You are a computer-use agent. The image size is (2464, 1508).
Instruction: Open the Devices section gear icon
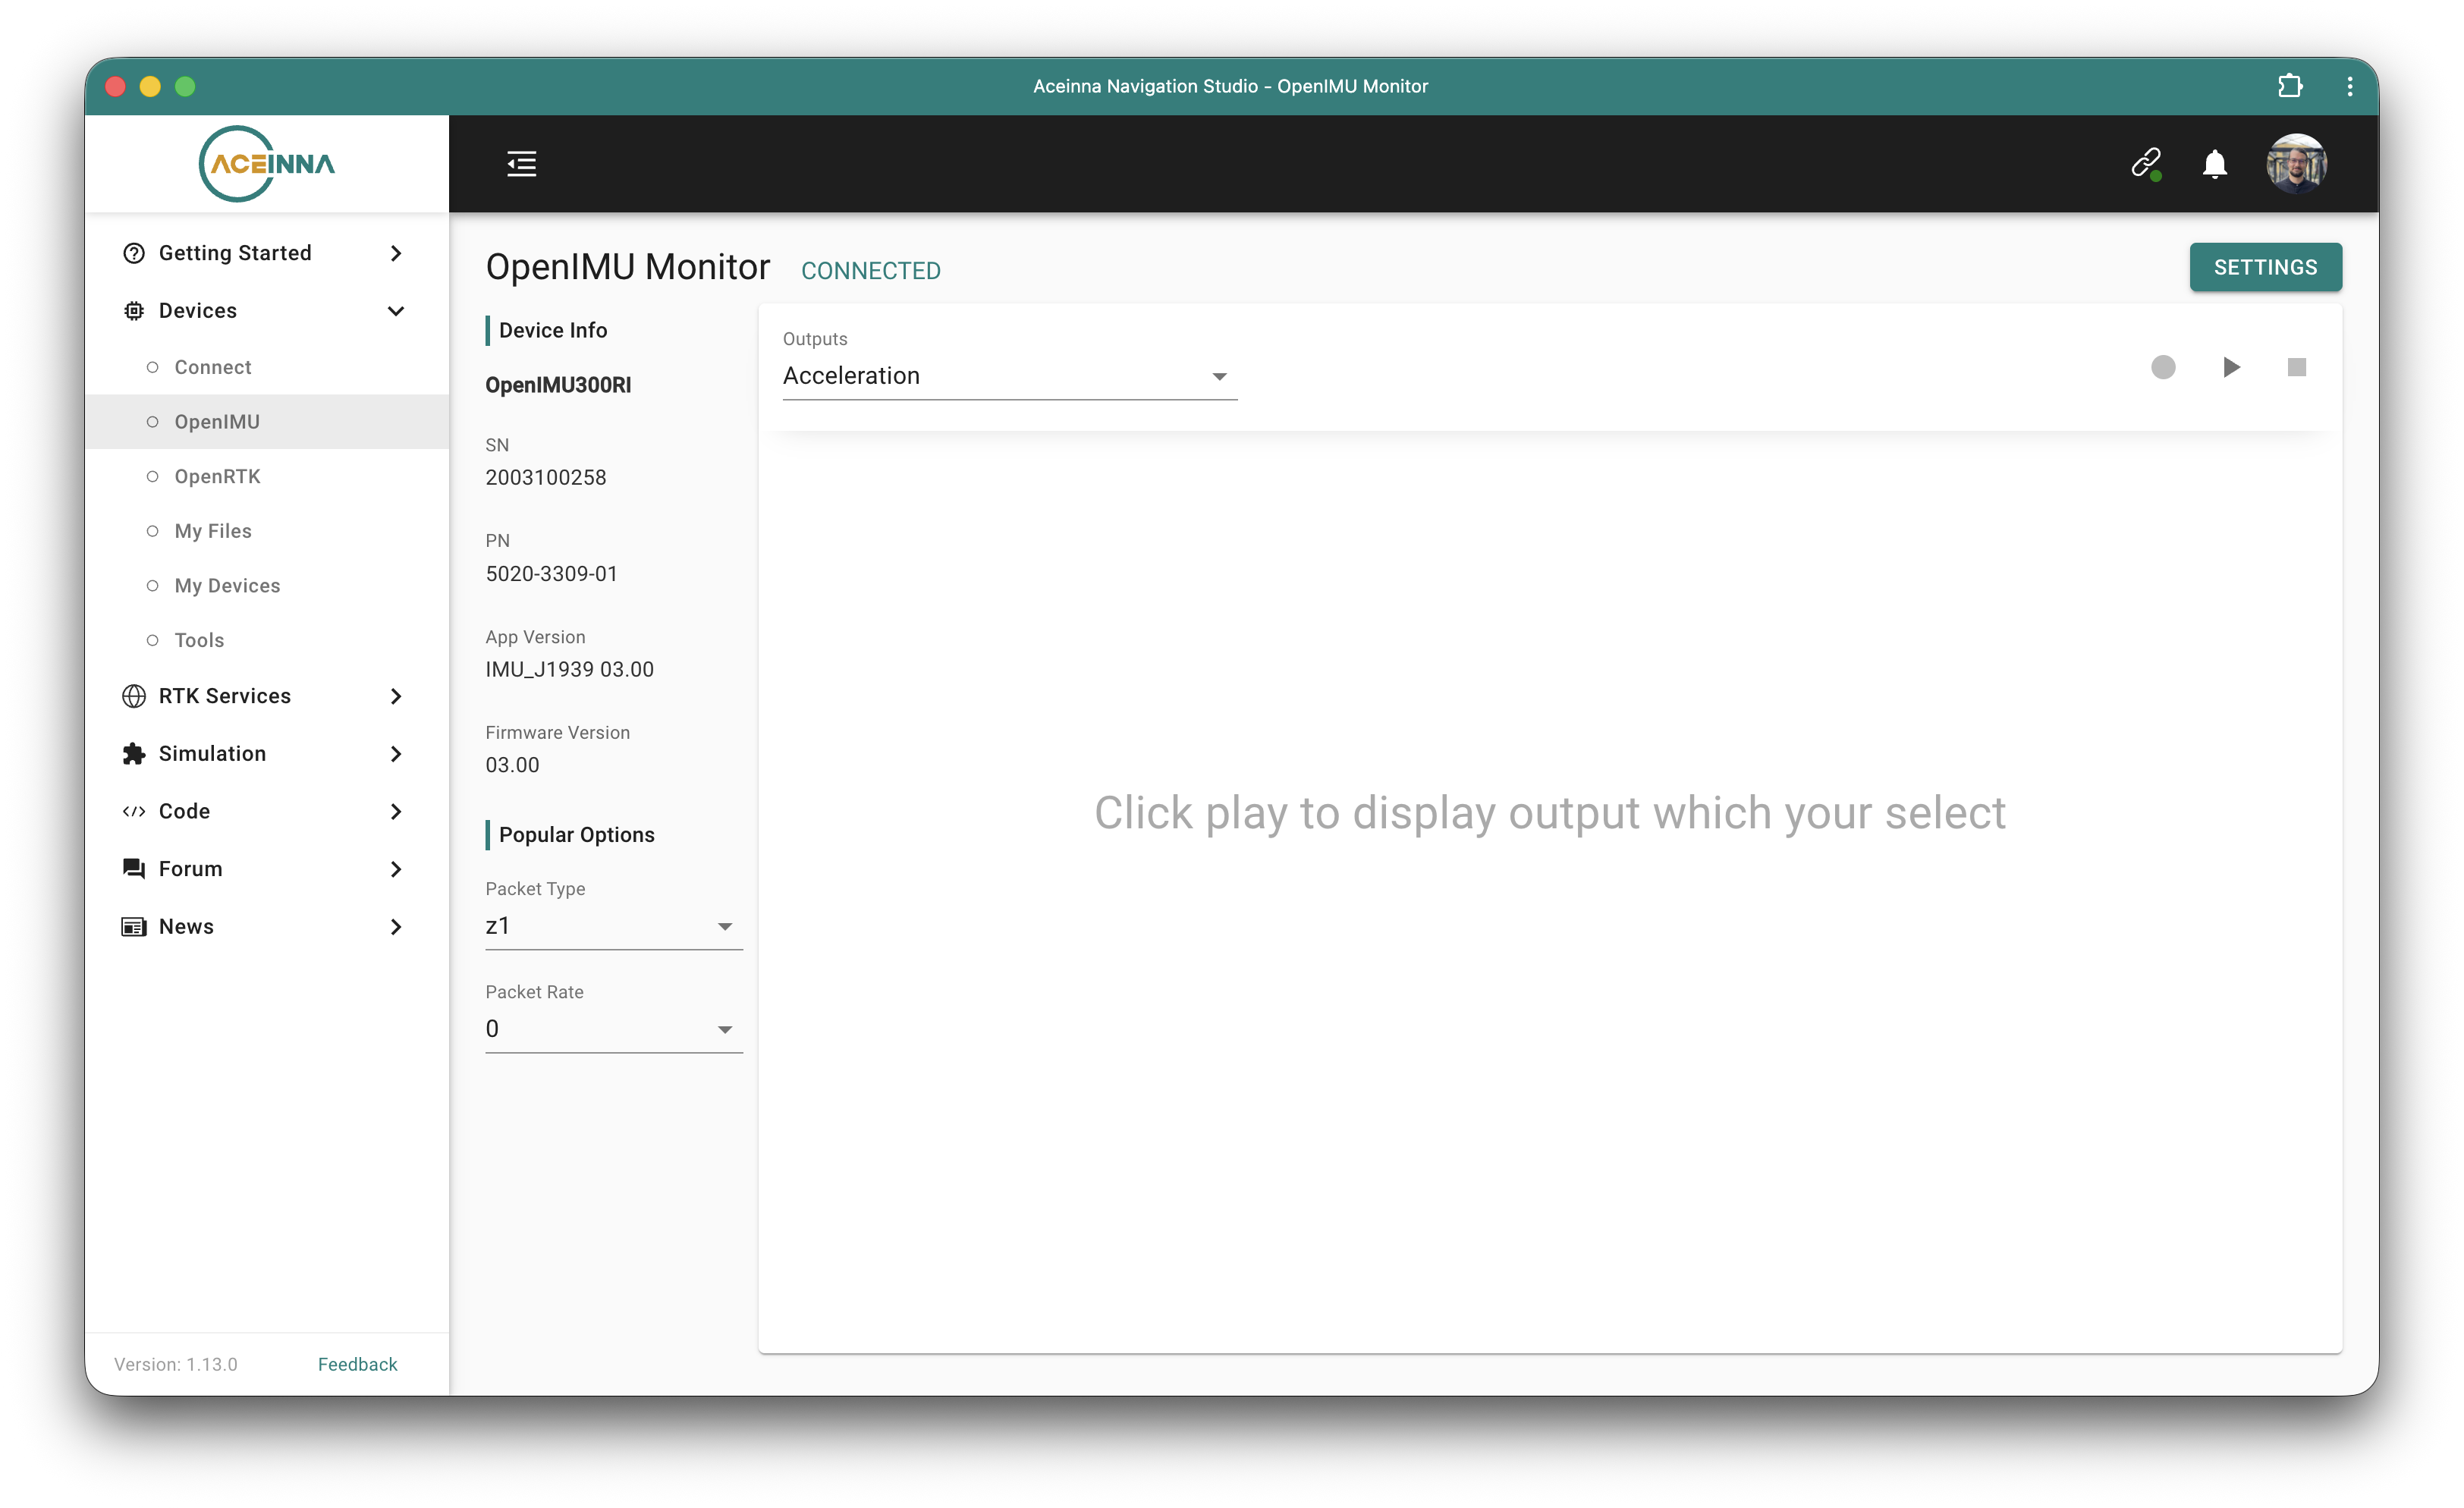[x=134, y=310]
